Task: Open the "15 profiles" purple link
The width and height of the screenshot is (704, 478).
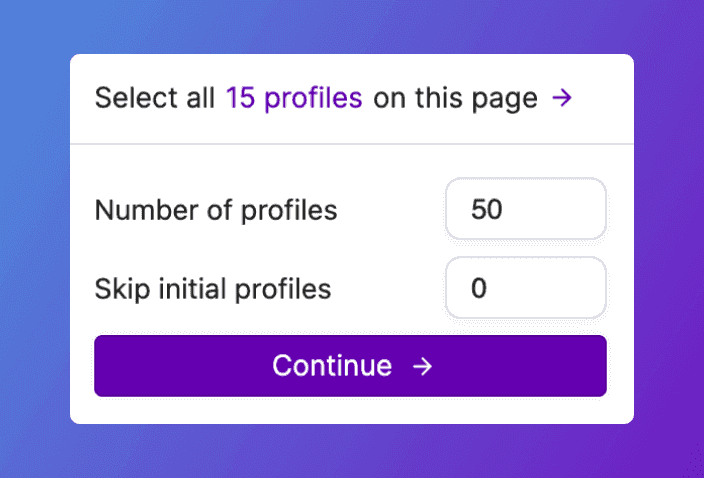Action: click(x=294, y=98)
